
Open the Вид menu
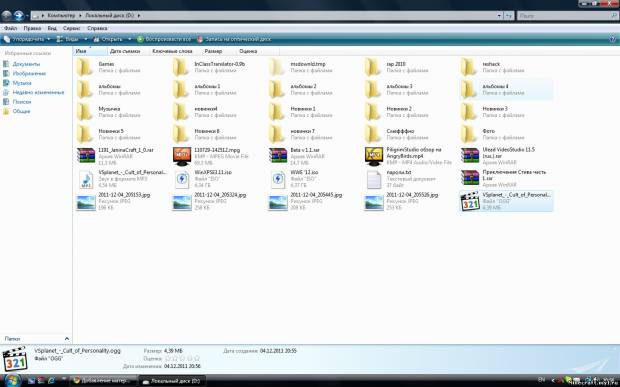click(x=52, y=28)
